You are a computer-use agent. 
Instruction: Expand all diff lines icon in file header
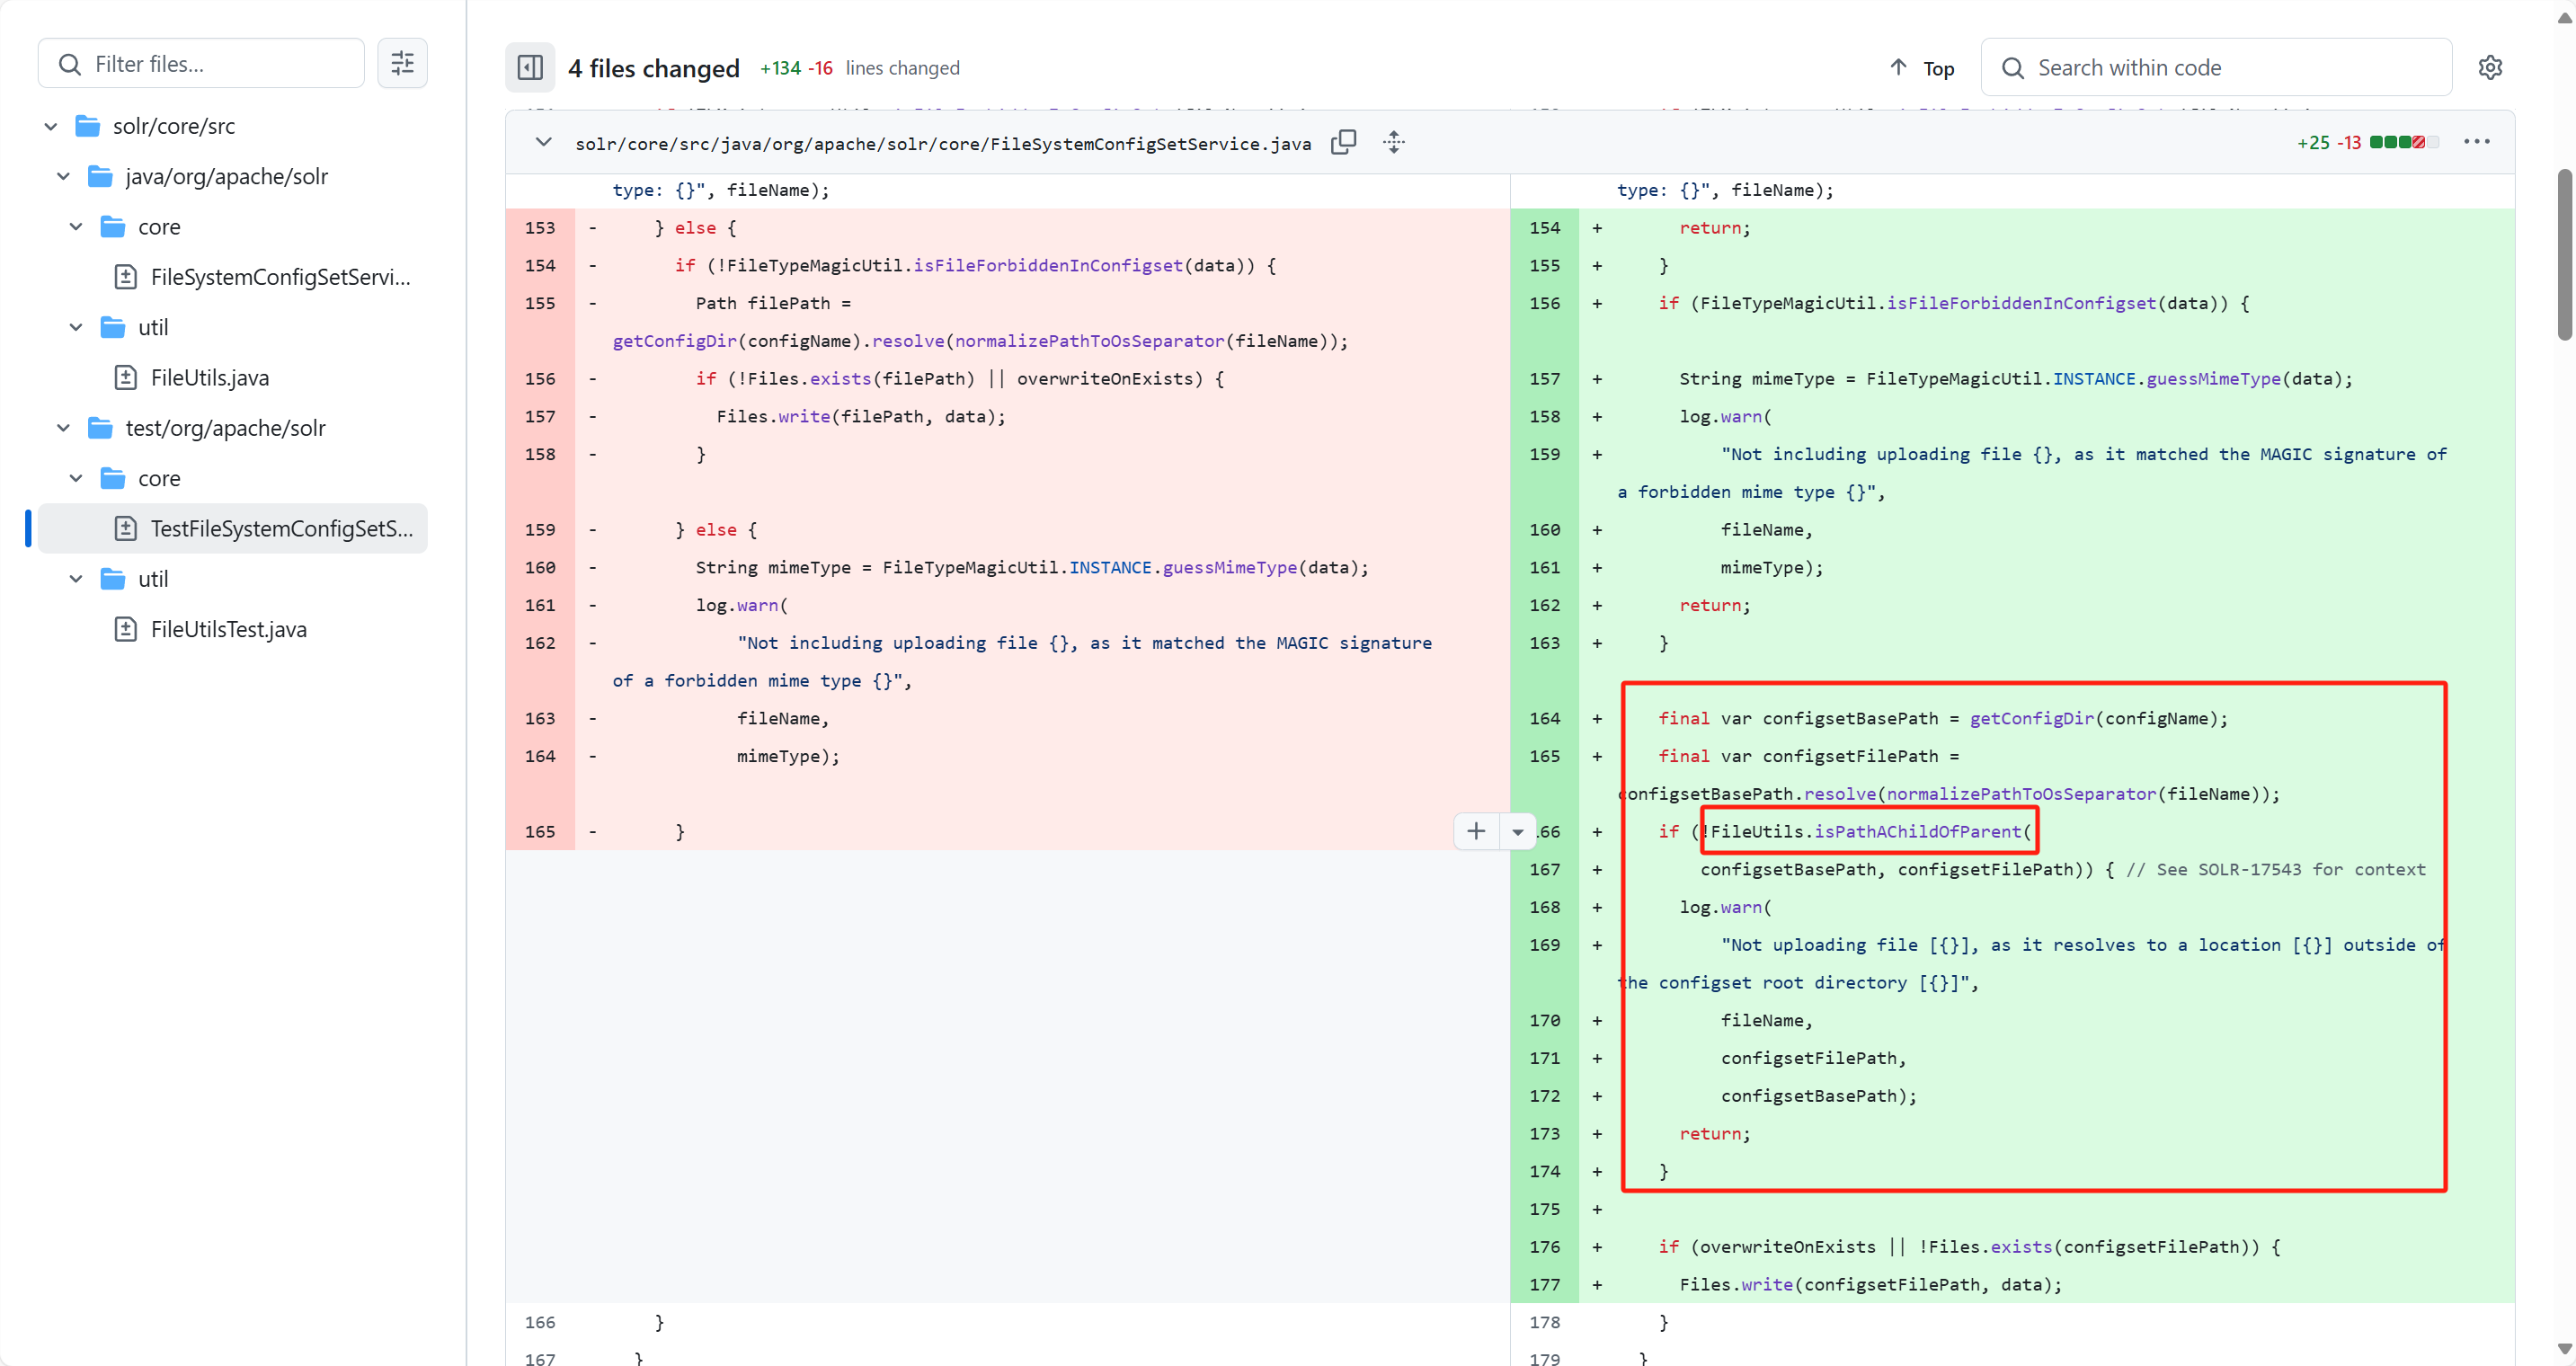click(x=1394, y=142)
